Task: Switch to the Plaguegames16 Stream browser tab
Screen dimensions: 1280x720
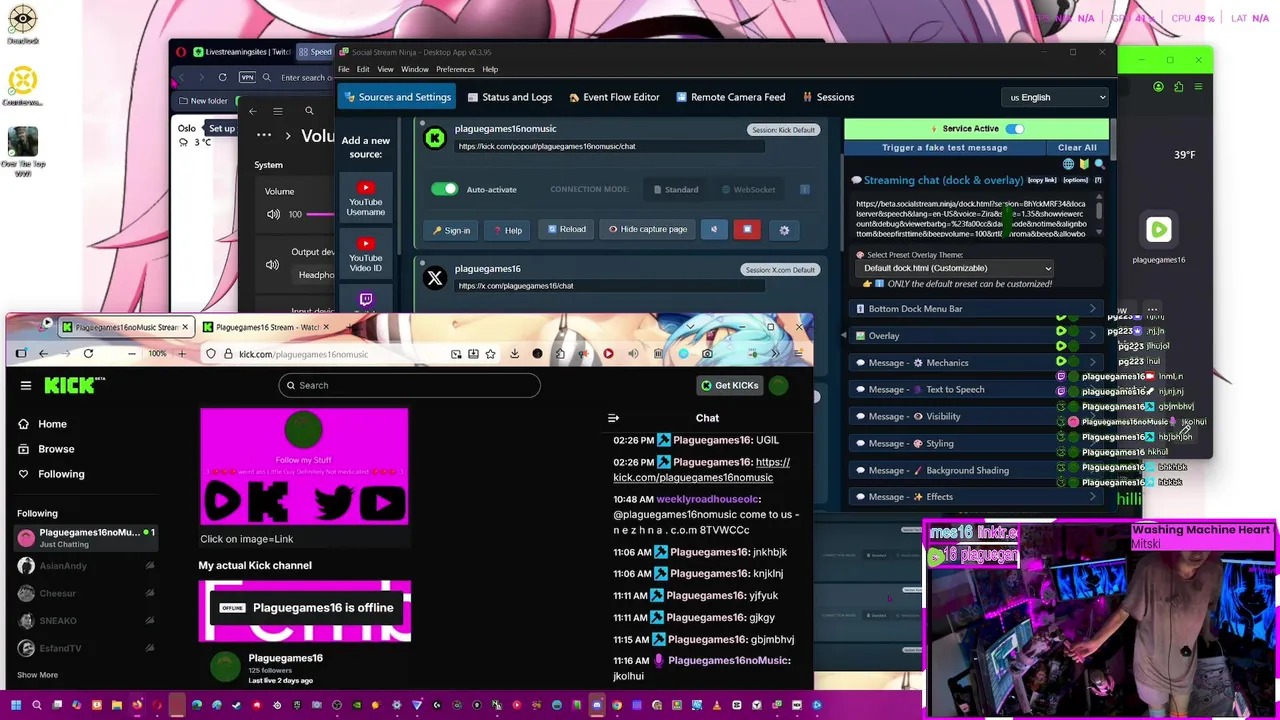Action: click(x=265, y=327)
